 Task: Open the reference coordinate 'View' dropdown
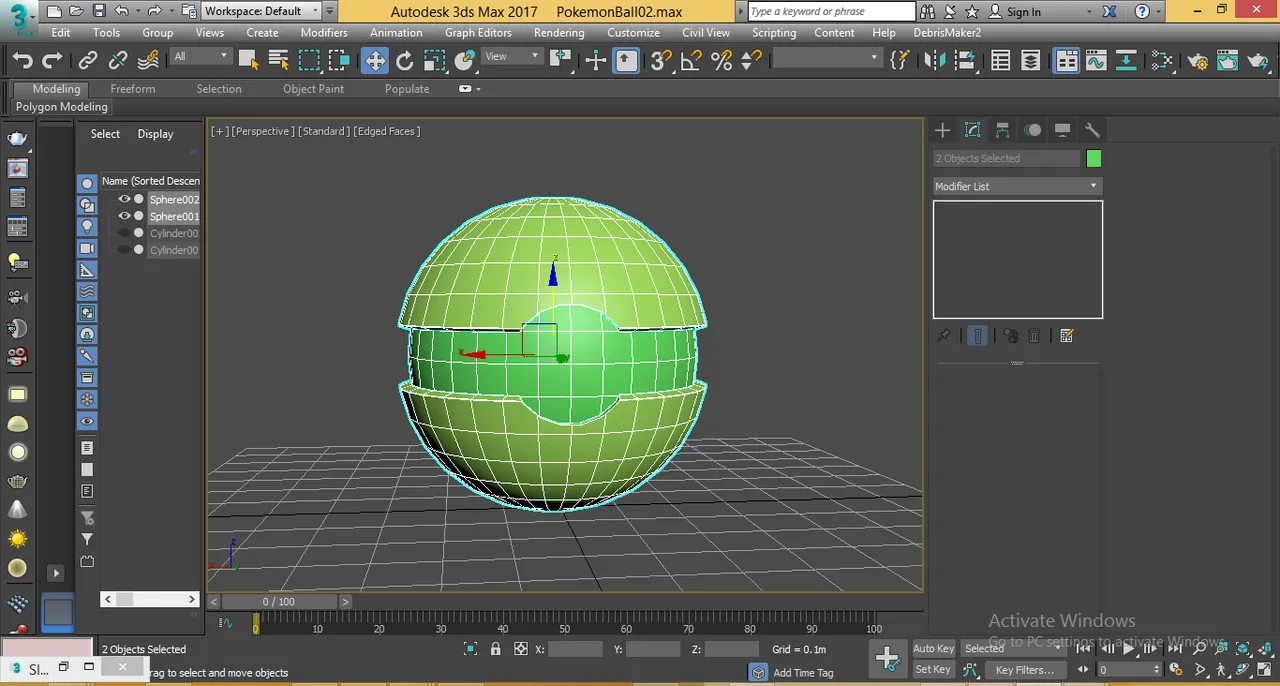click(514, 57)
